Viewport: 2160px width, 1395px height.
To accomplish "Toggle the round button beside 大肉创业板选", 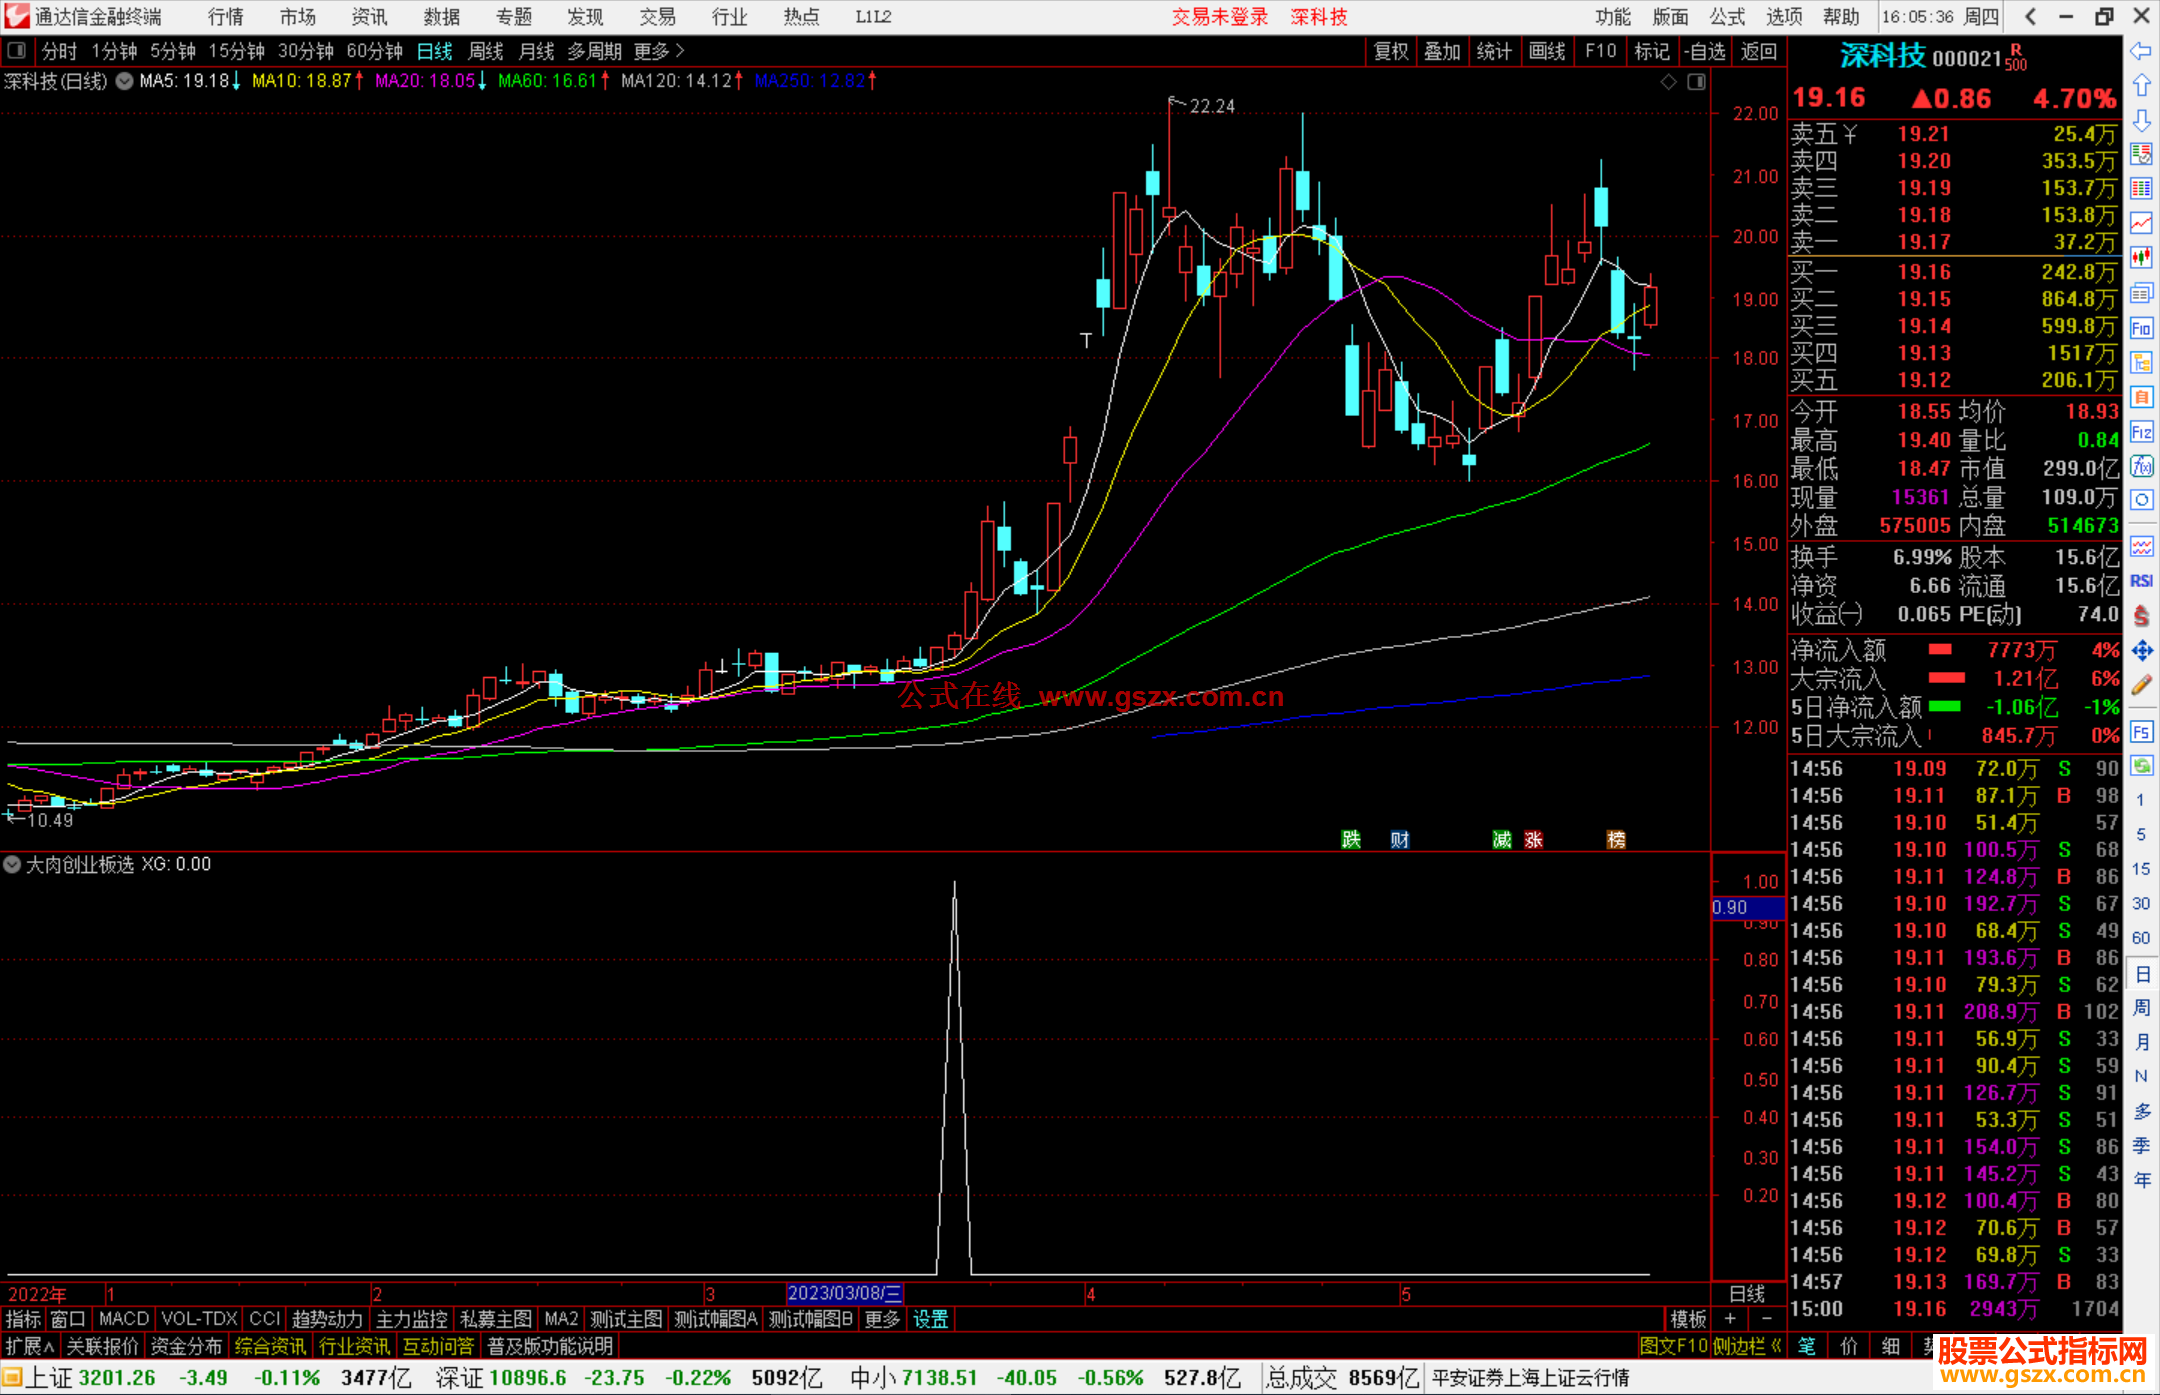I will point(12,865).
